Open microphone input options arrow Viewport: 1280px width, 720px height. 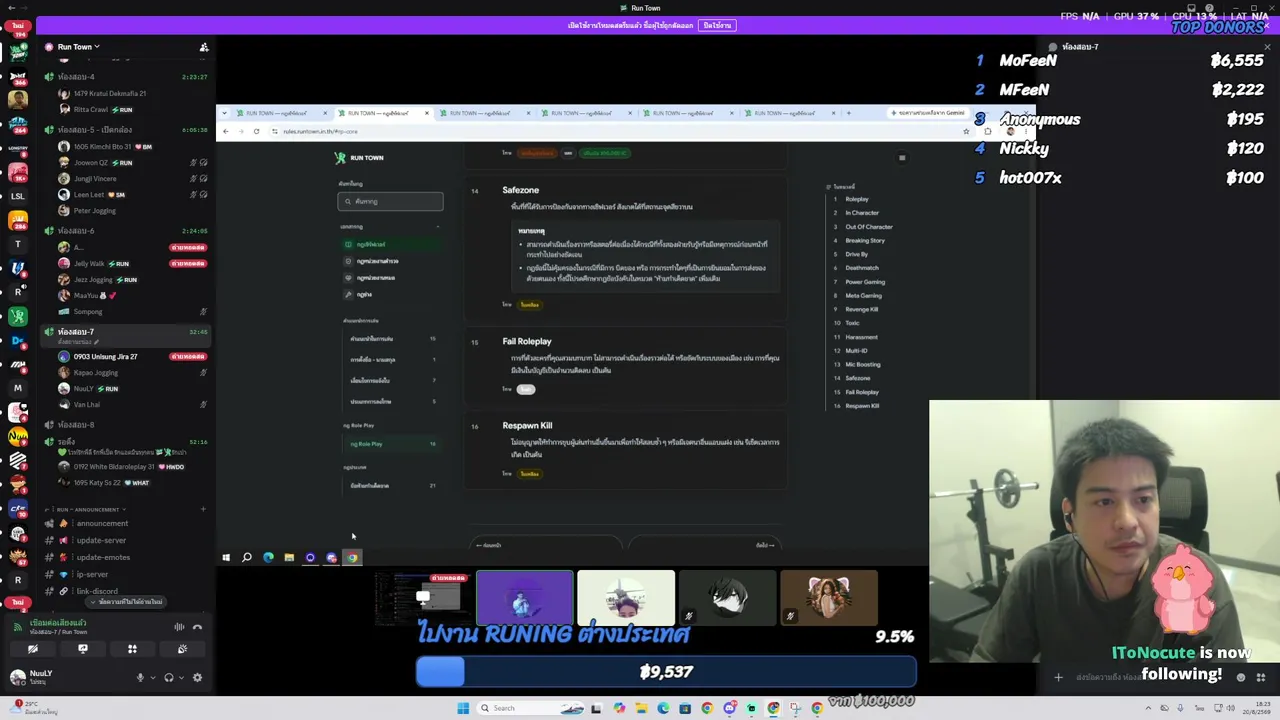coord(152,678)
